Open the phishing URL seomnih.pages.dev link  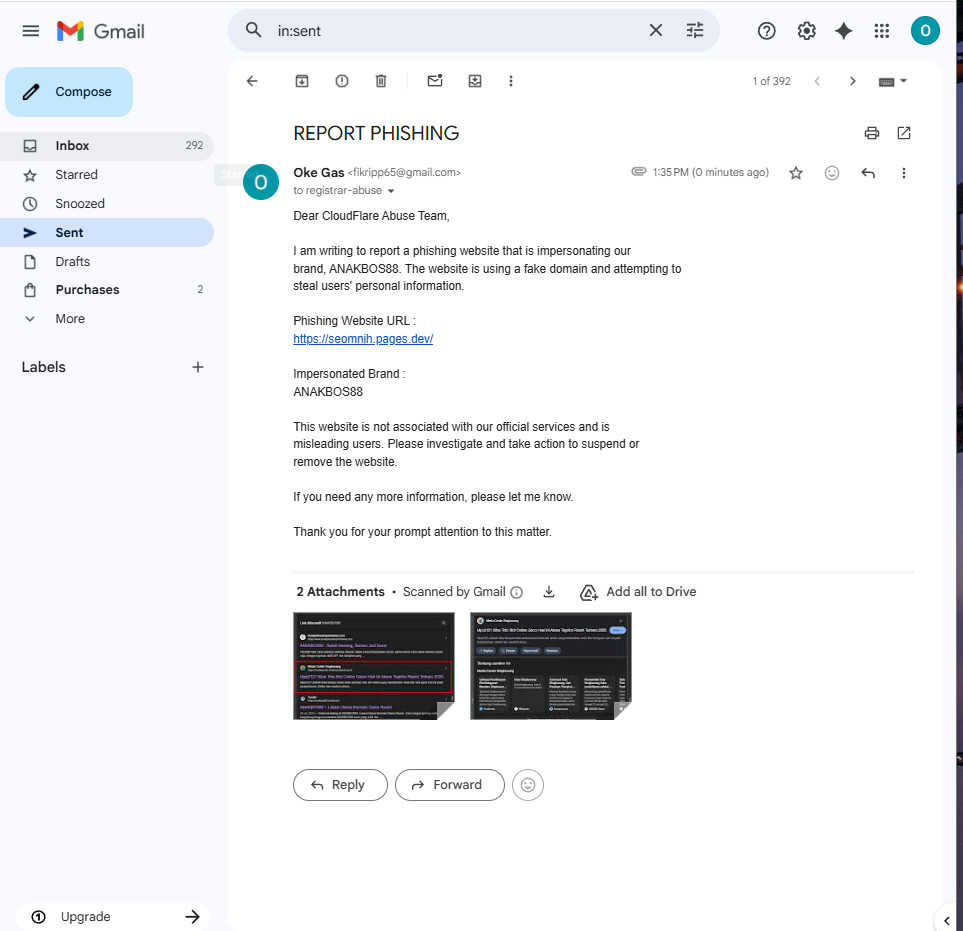pyautogui.click(x=363, y=338)
